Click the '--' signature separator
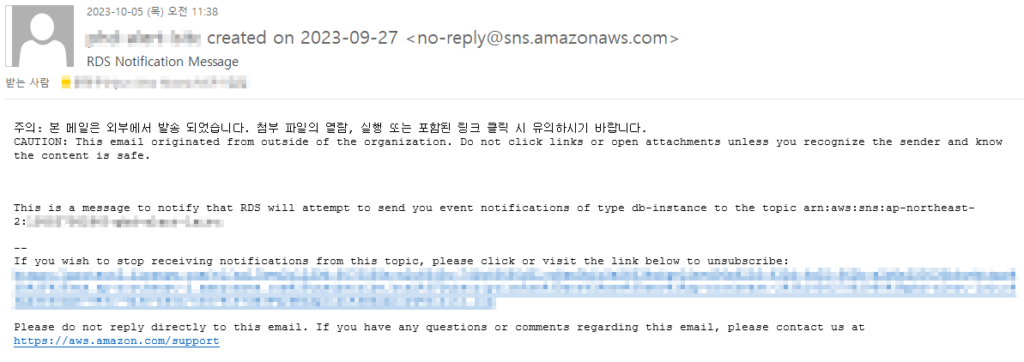The image size is (1024, 362). point(20,249)
